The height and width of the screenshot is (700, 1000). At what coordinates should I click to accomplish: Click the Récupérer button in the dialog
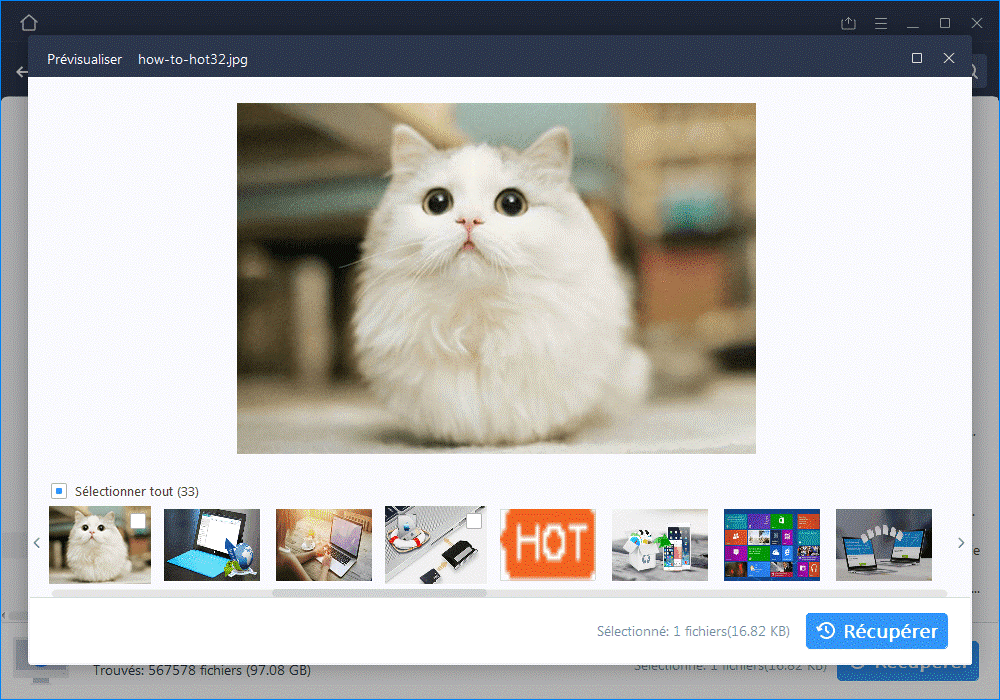[x=877, y=631]
